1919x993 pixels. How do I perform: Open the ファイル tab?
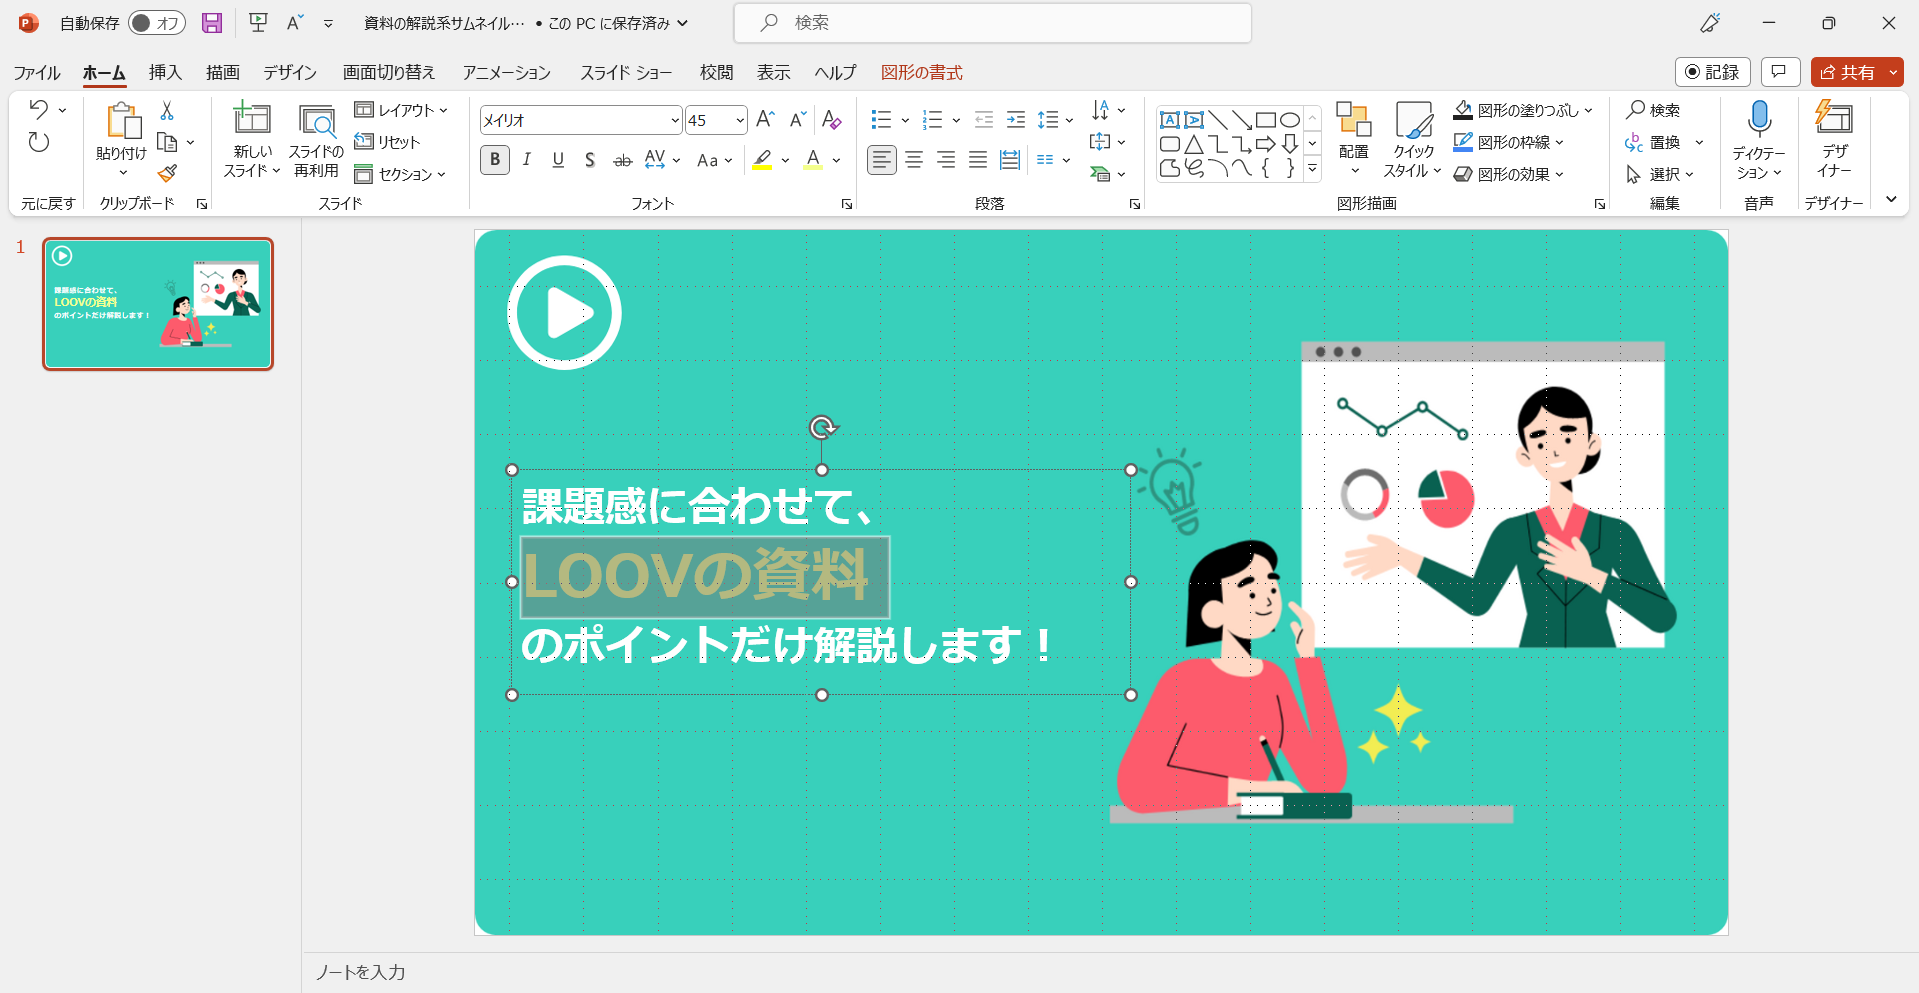click(37, 72)
